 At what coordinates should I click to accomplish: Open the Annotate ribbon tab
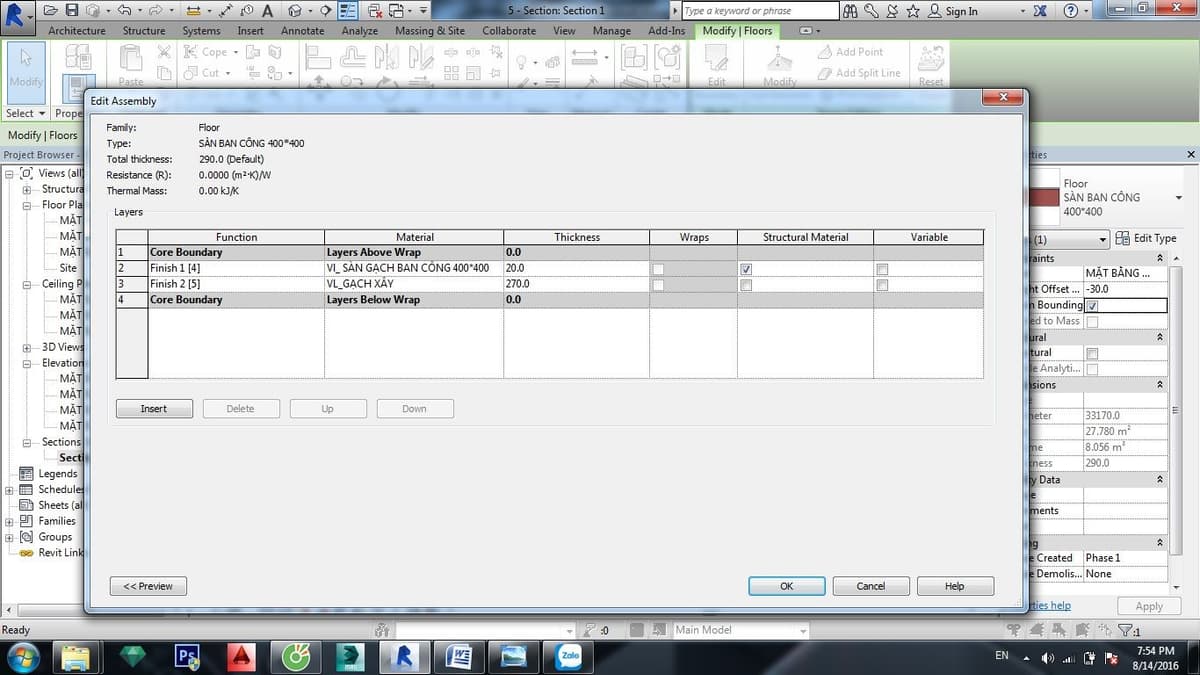coord(302,31)
